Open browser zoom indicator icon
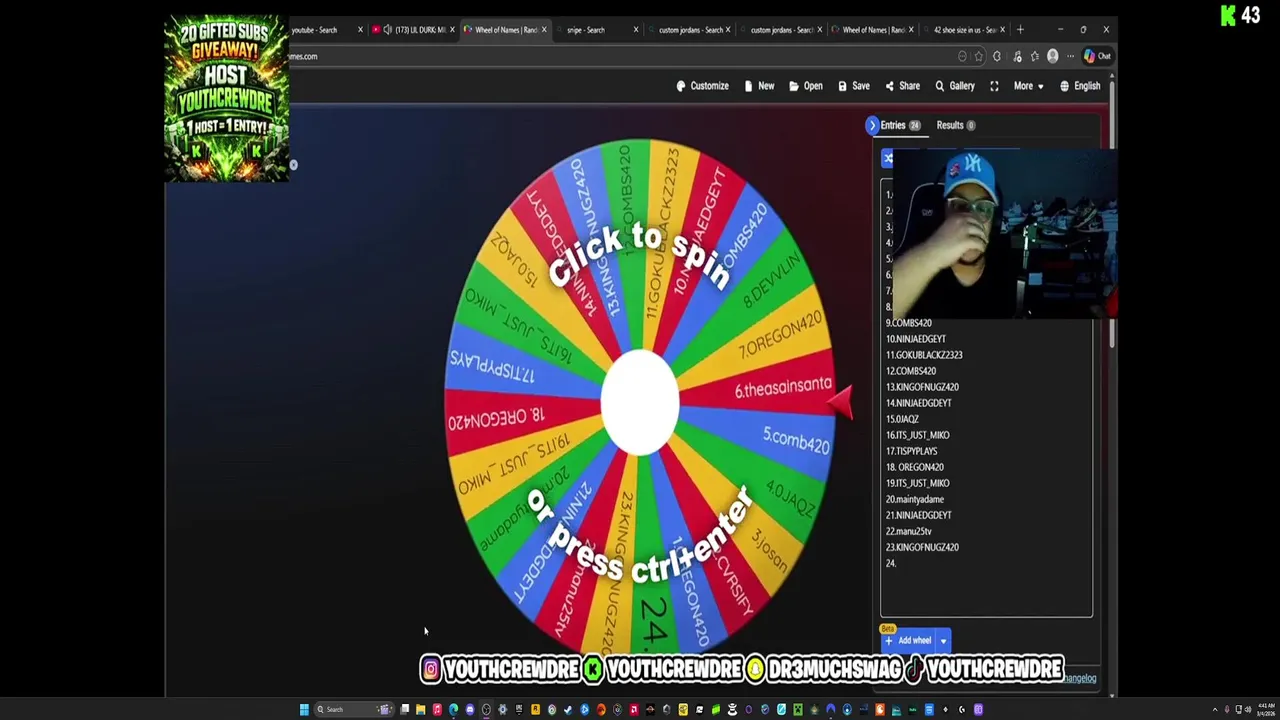Viewport: 1280px width, 720px height. point(962,56)
